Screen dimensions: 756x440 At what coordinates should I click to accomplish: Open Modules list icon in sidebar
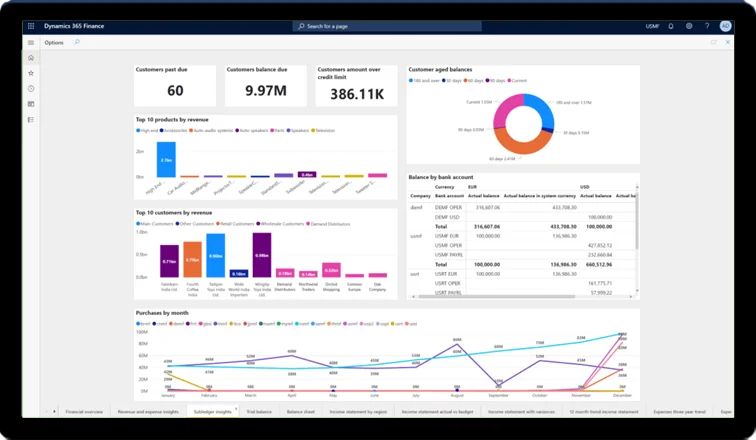pos(31,119)
